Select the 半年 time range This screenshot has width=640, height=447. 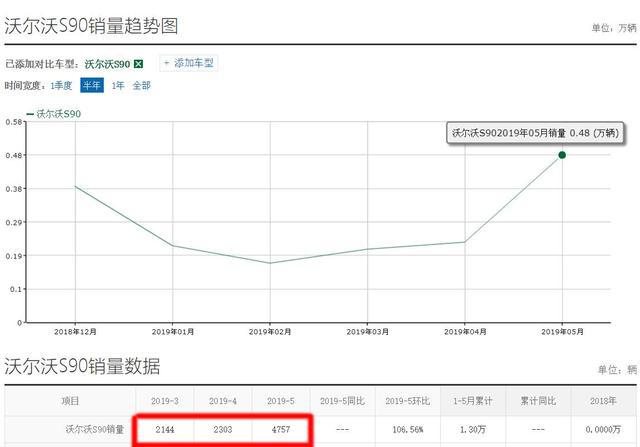92,85
